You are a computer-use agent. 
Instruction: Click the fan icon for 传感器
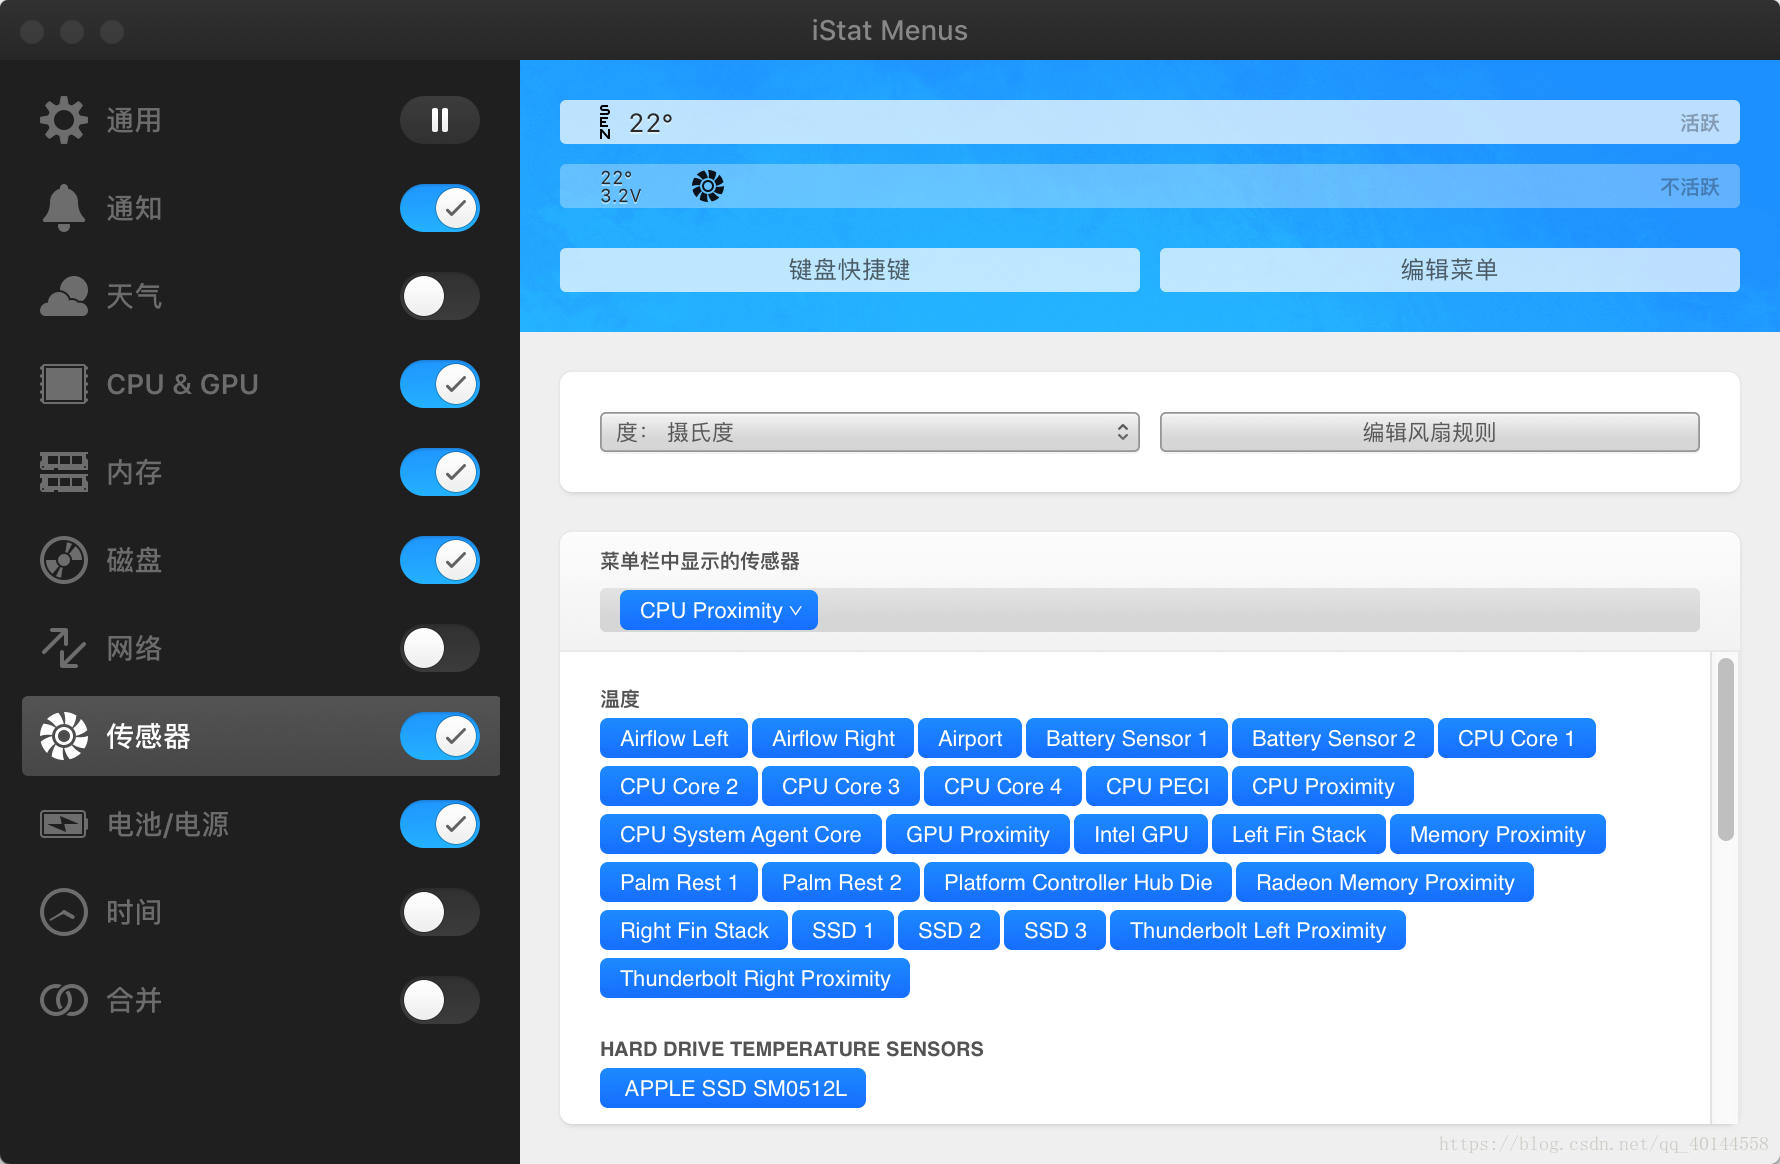64,736
